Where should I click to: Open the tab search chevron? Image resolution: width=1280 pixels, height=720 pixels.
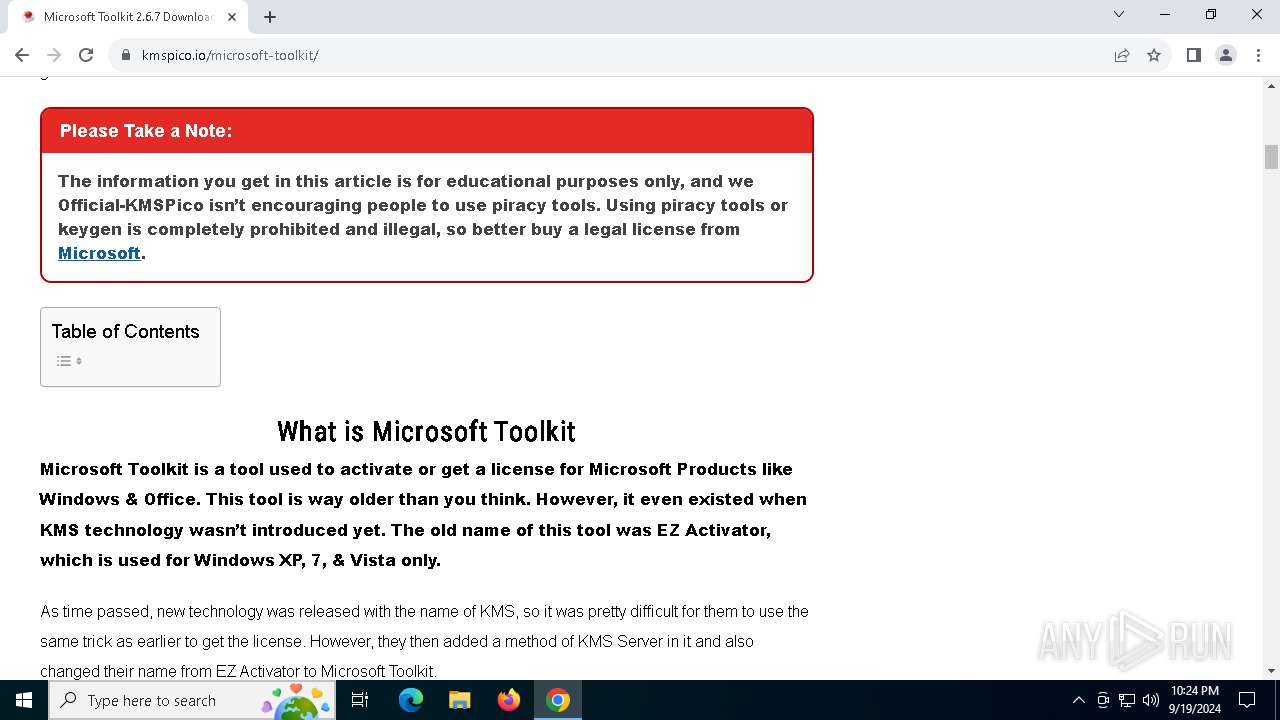[x=1119, y=14]
